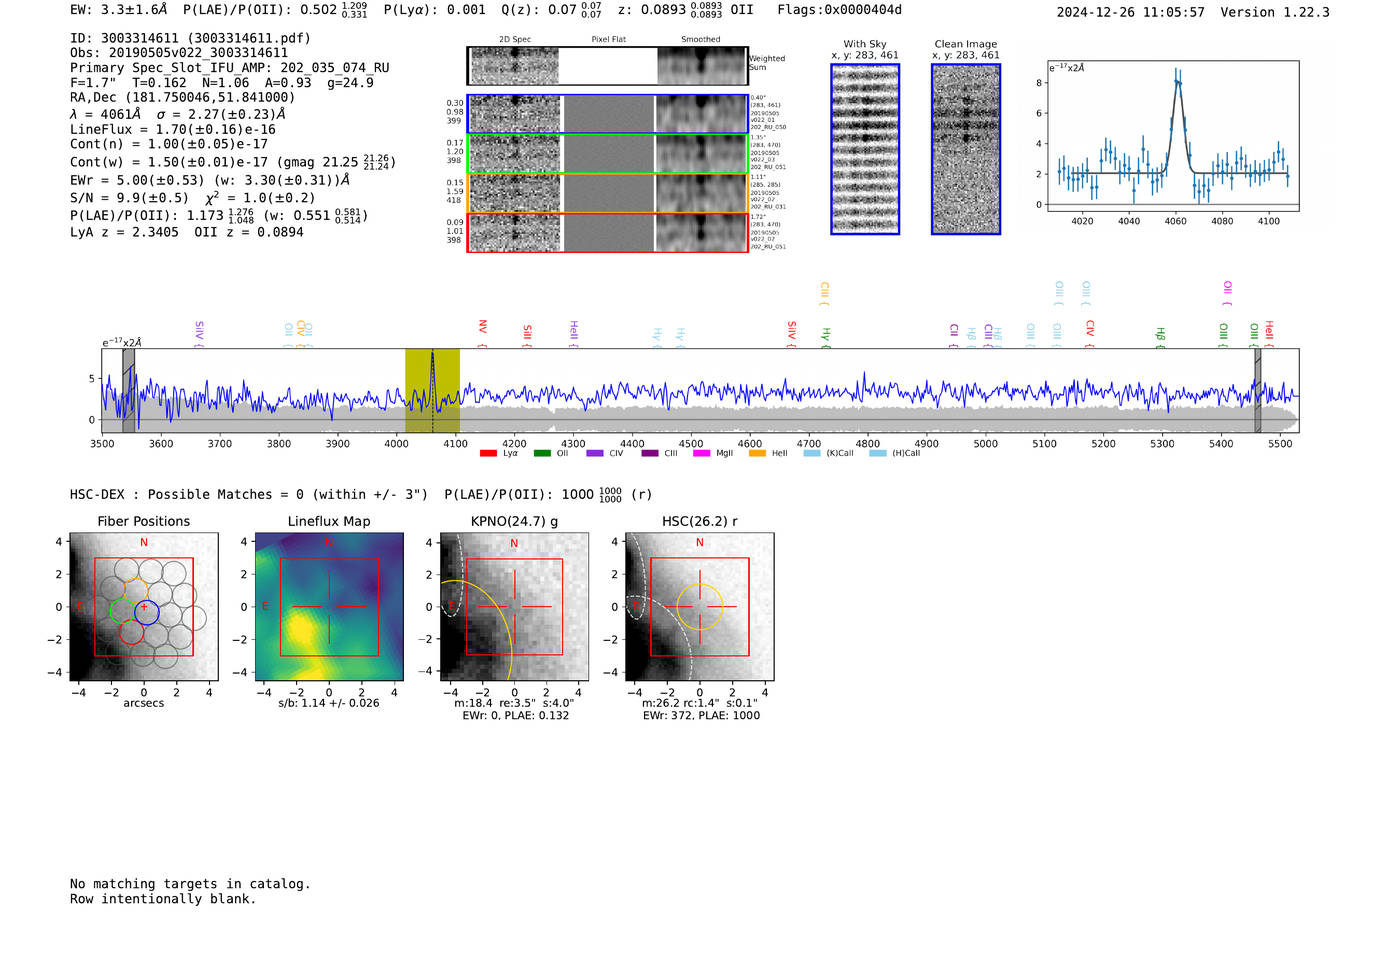Click the Version 1.22.3 text

(1275, 12)
